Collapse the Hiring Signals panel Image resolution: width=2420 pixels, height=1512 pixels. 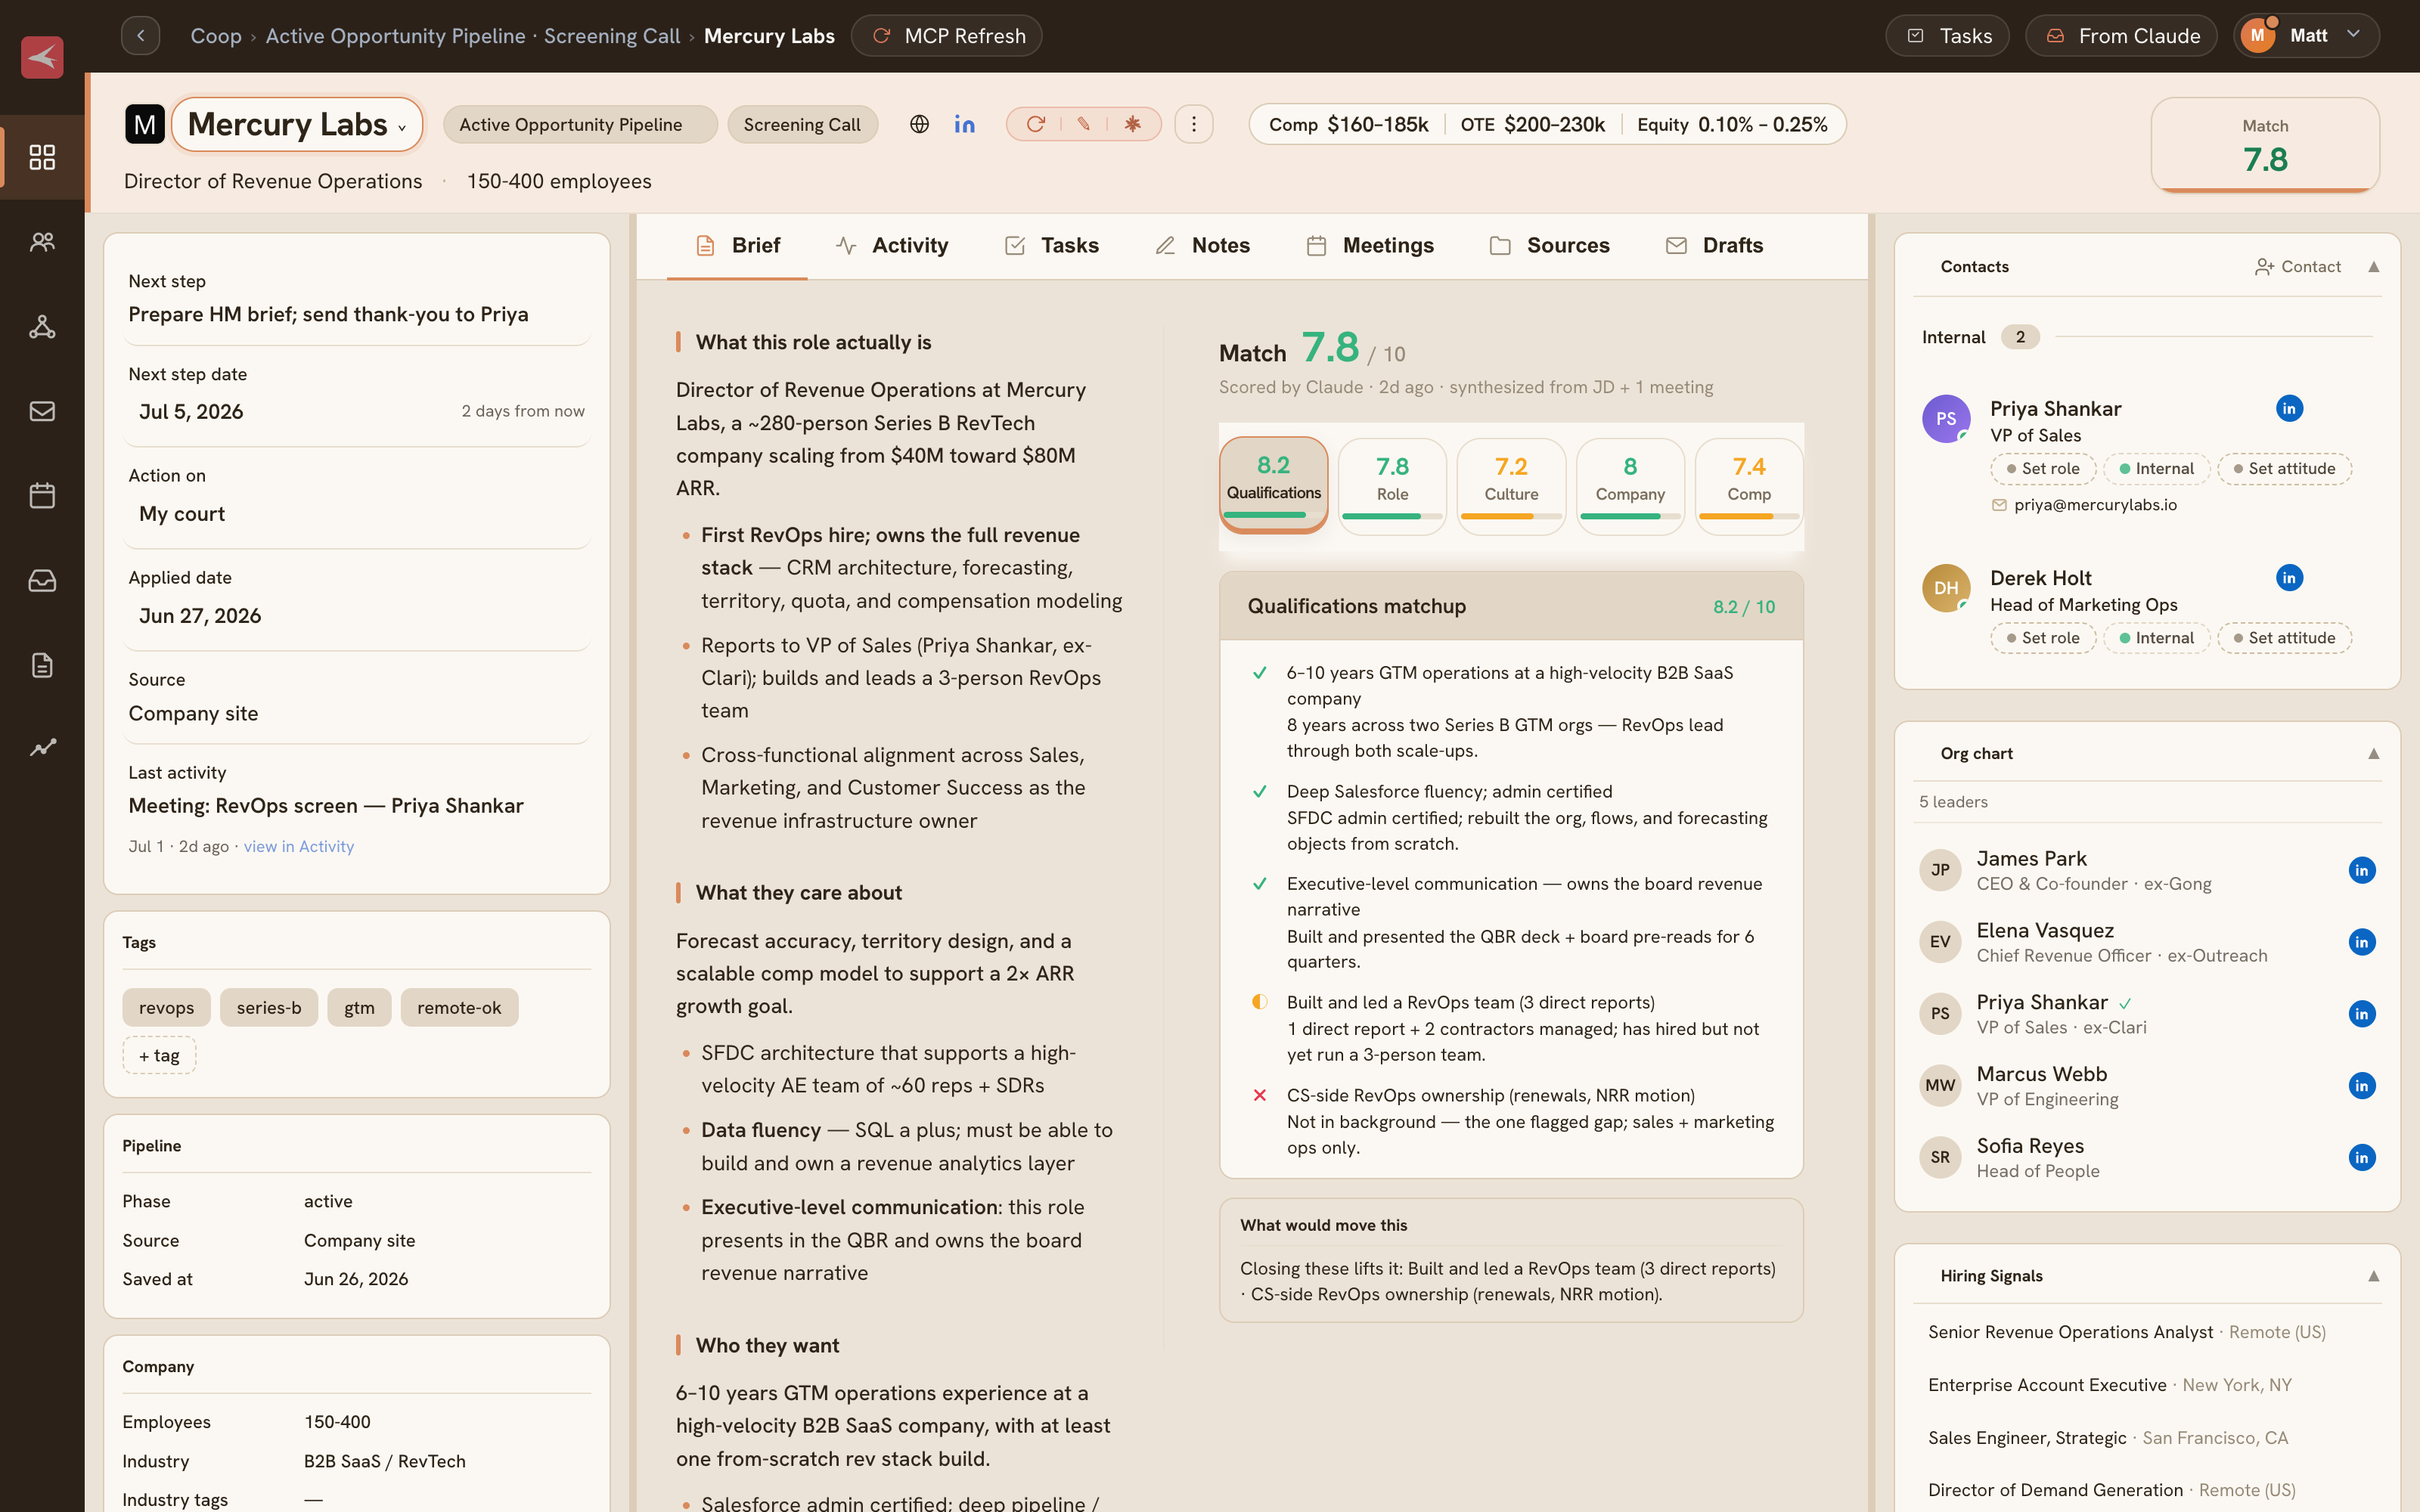coord(2373,1276)
